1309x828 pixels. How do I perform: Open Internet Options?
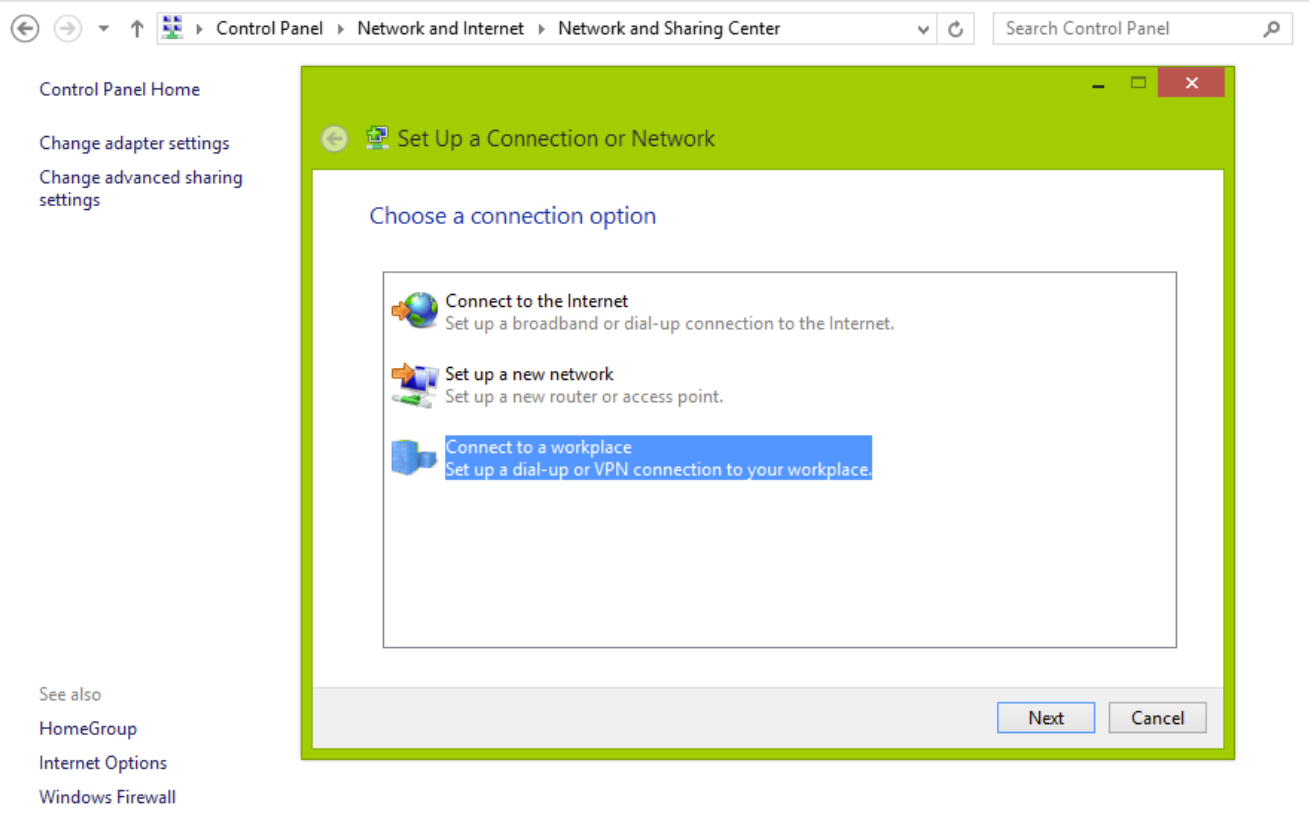coord(102,762)
